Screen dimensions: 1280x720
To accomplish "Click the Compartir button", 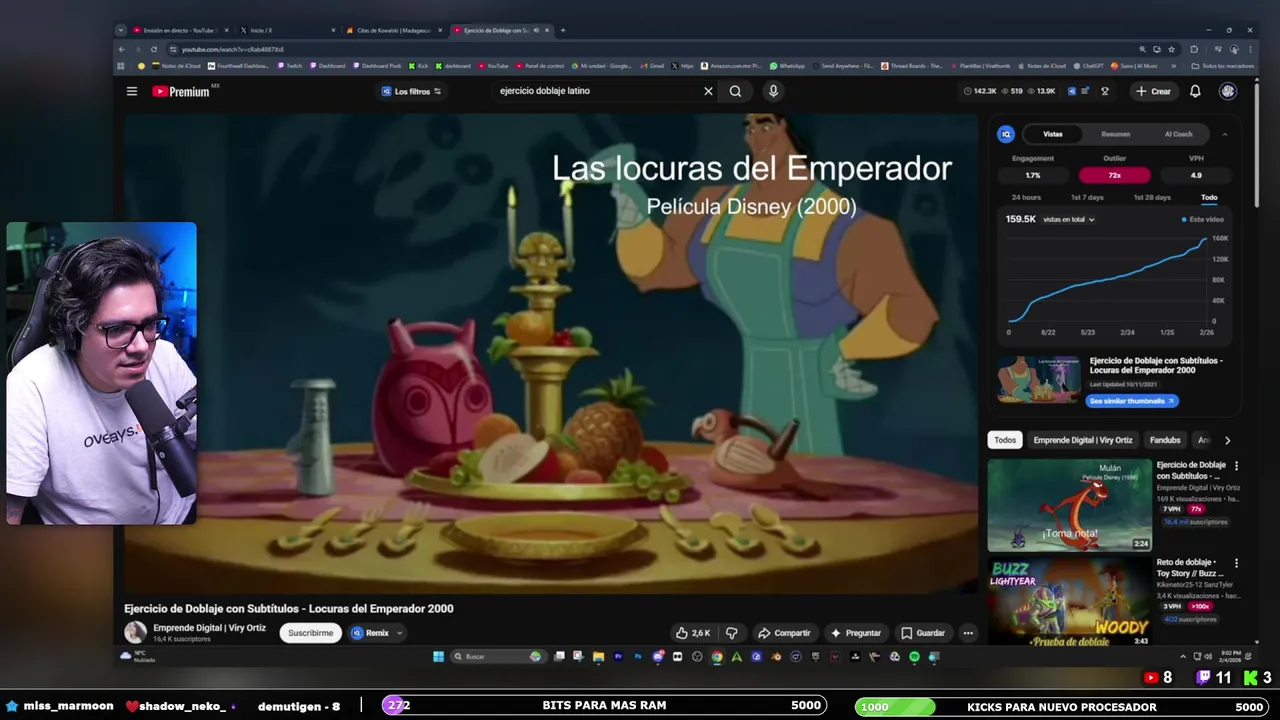I will (784, 633).
